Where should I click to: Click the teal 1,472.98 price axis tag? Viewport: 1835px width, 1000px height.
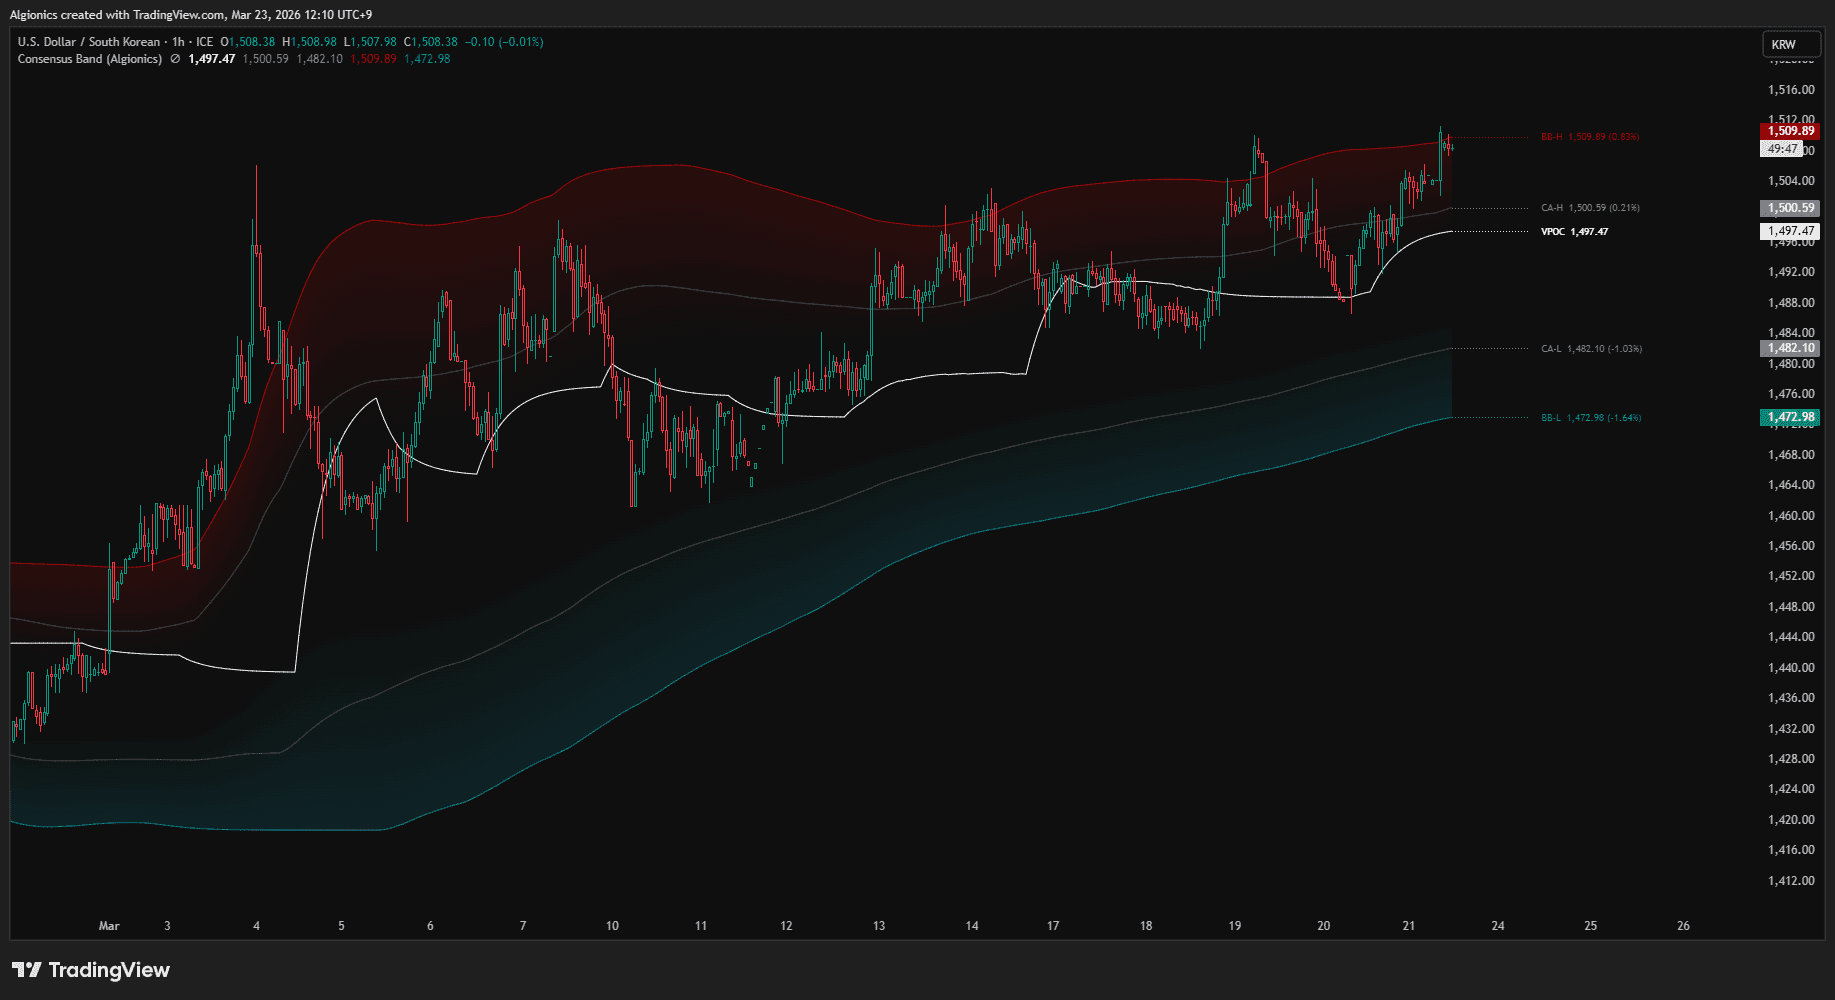1790,417
